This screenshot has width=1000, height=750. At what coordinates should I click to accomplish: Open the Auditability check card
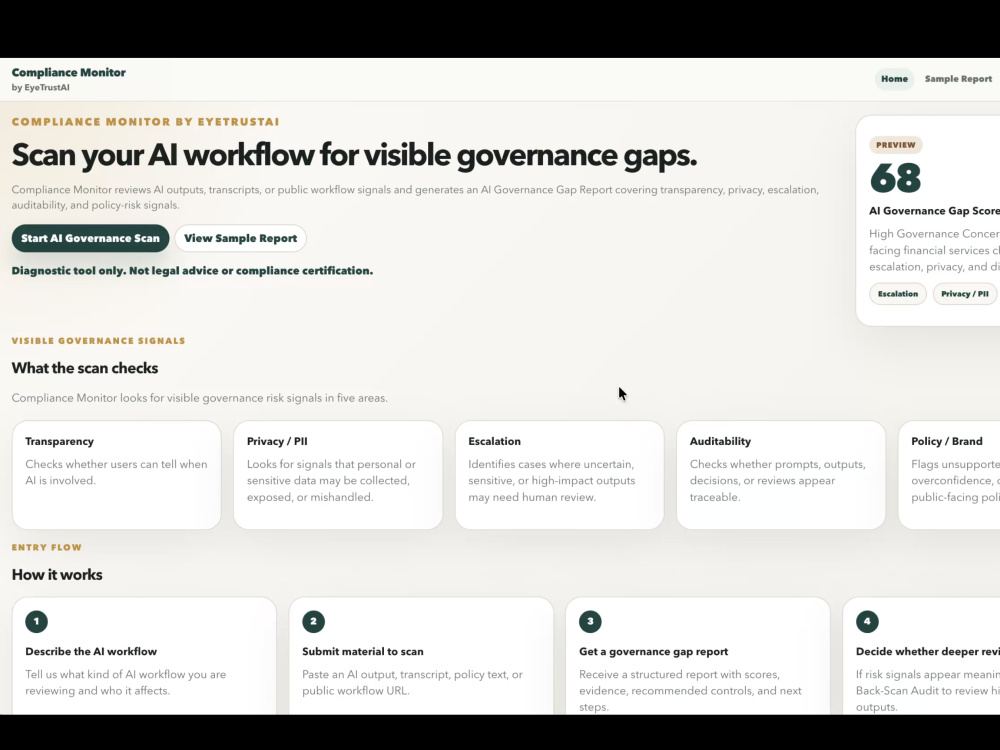point(781,474)
